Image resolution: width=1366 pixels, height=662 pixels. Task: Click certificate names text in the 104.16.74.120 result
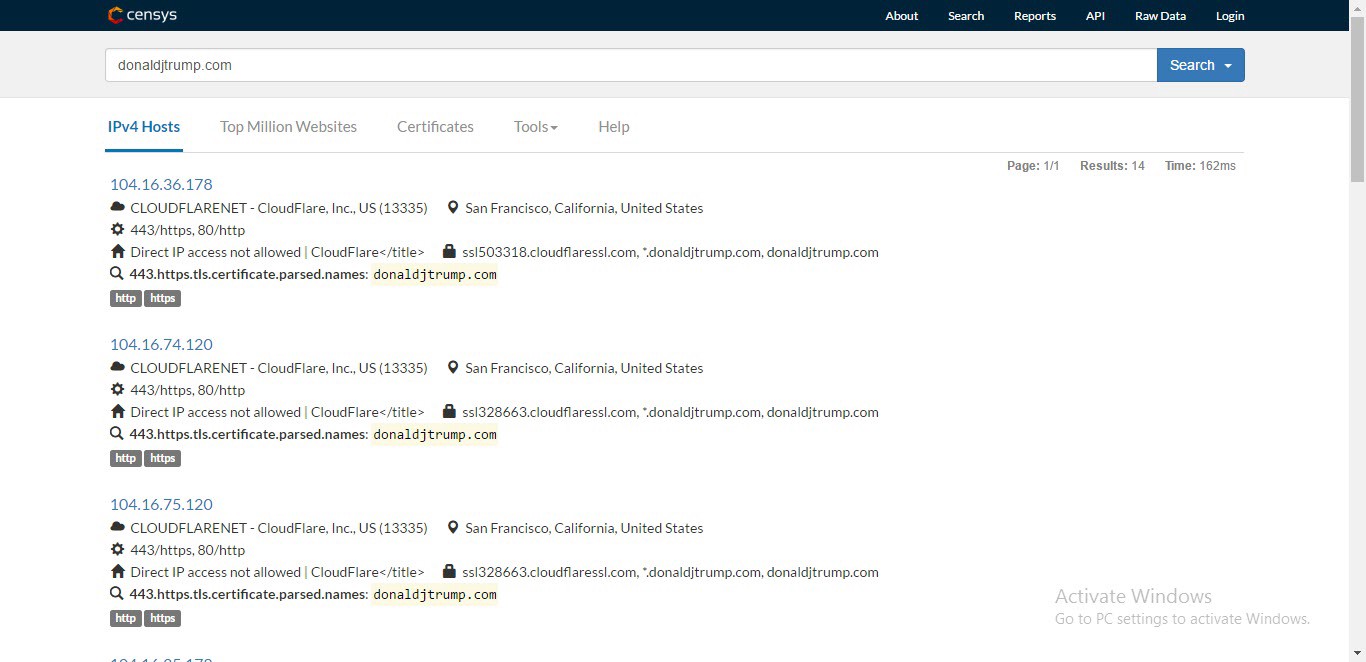point(670,412)
